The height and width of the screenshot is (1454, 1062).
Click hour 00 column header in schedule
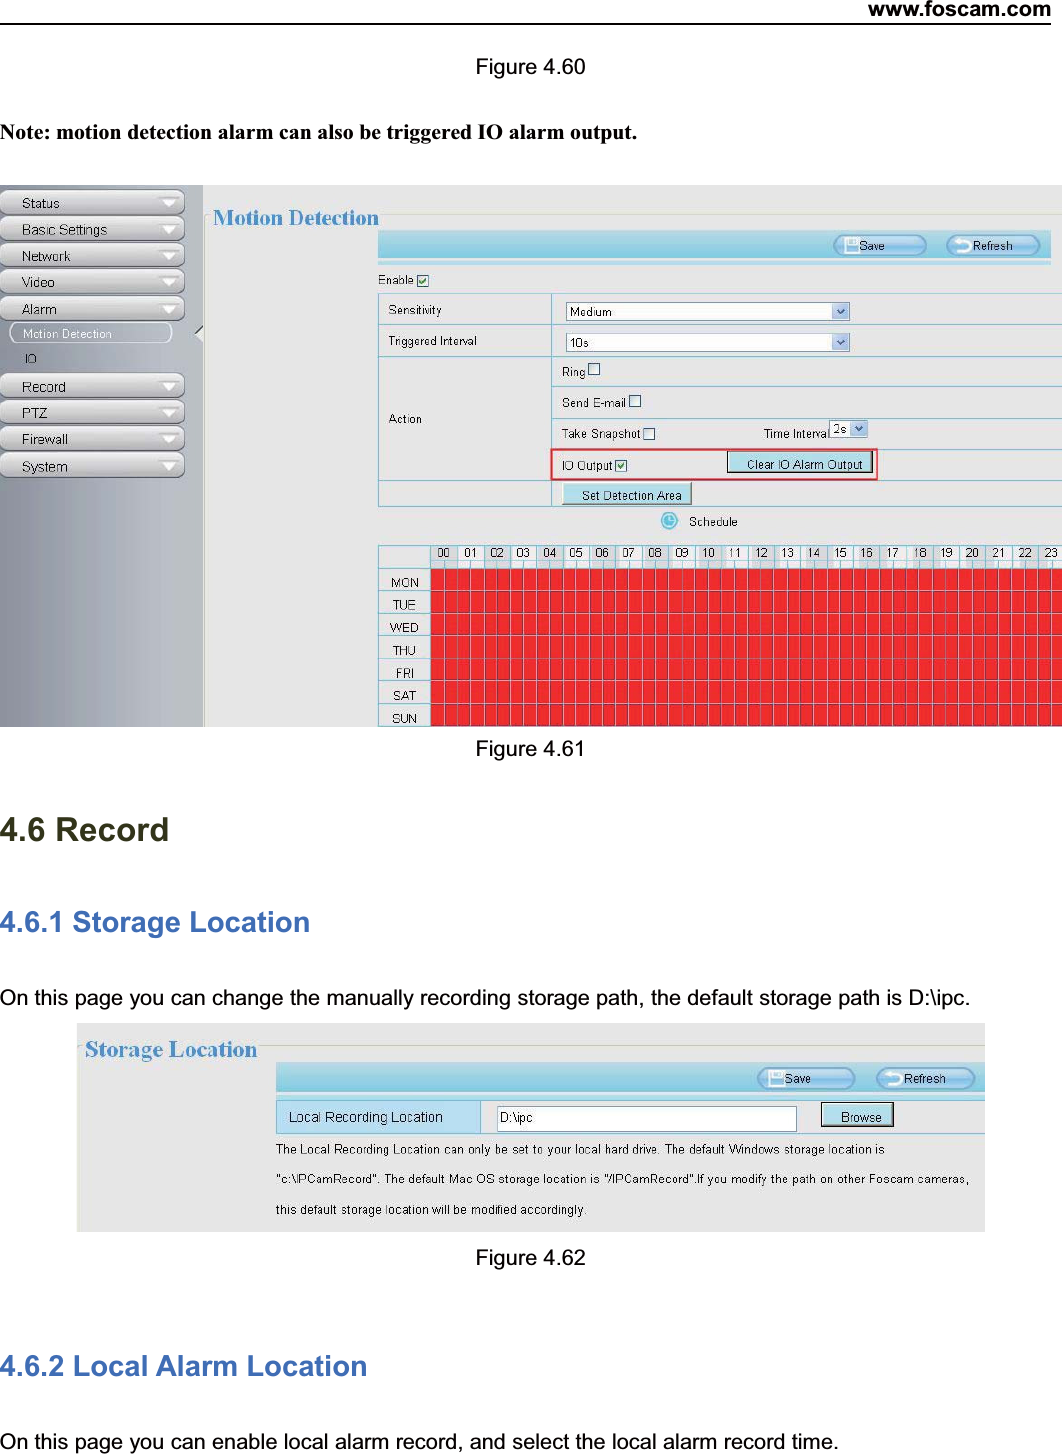tap(444, 553)
